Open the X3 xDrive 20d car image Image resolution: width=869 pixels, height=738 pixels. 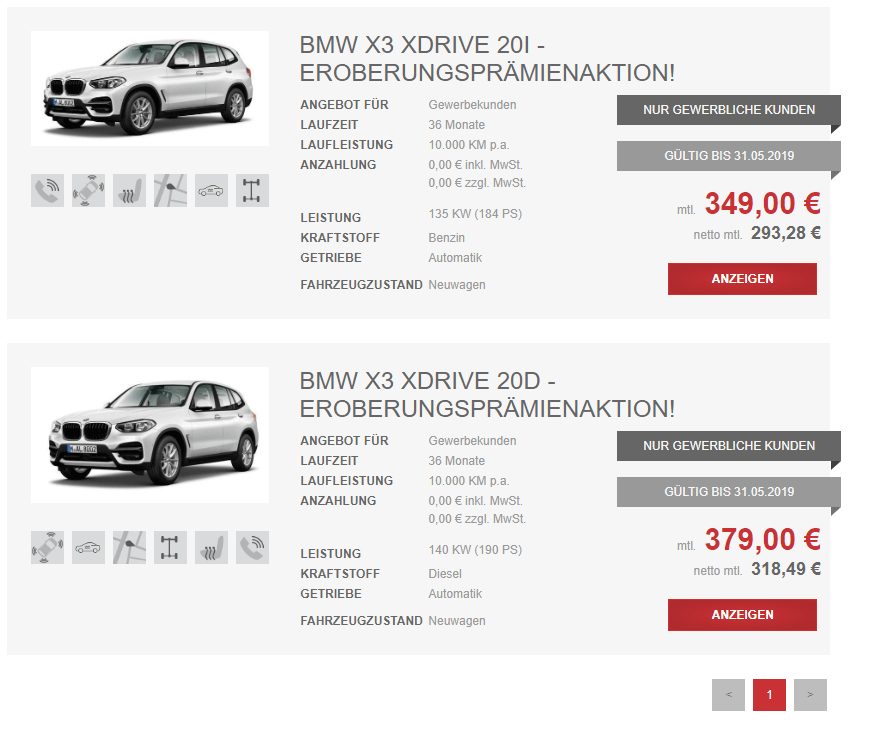point(150,435)
